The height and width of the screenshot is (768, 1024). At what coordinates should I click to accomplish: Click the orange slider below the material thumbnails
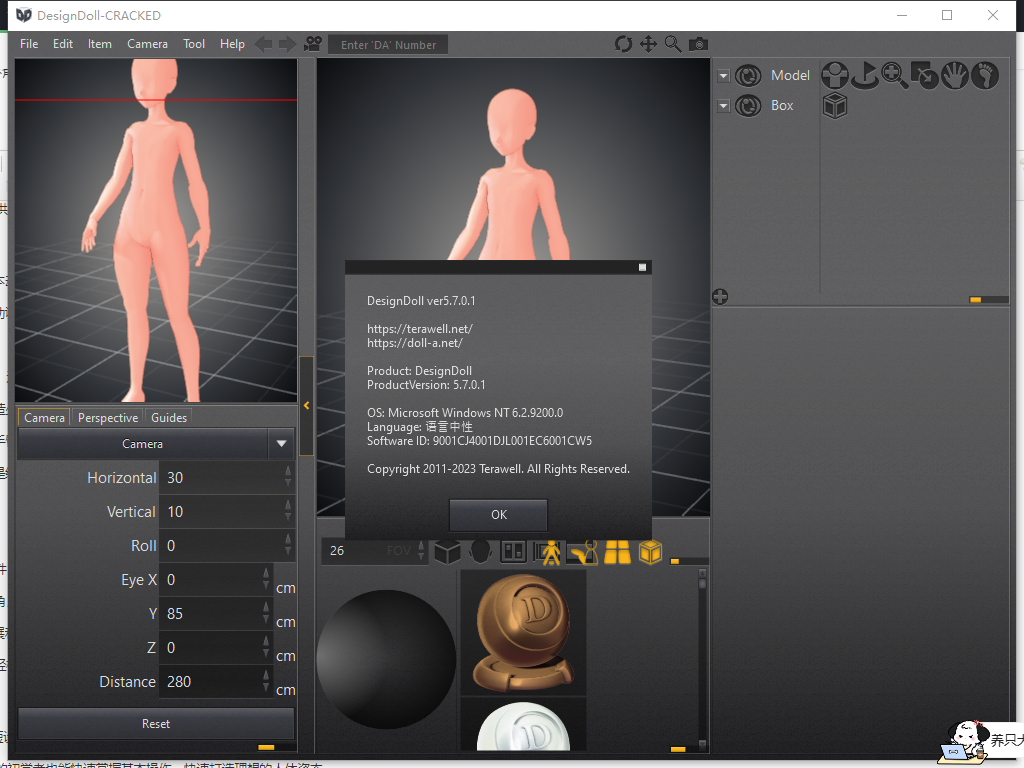click(678, 749)
